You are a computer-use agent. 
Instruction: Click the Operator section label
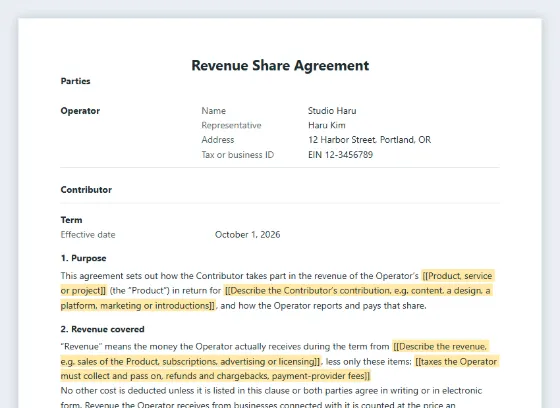(x=80, y=111)
